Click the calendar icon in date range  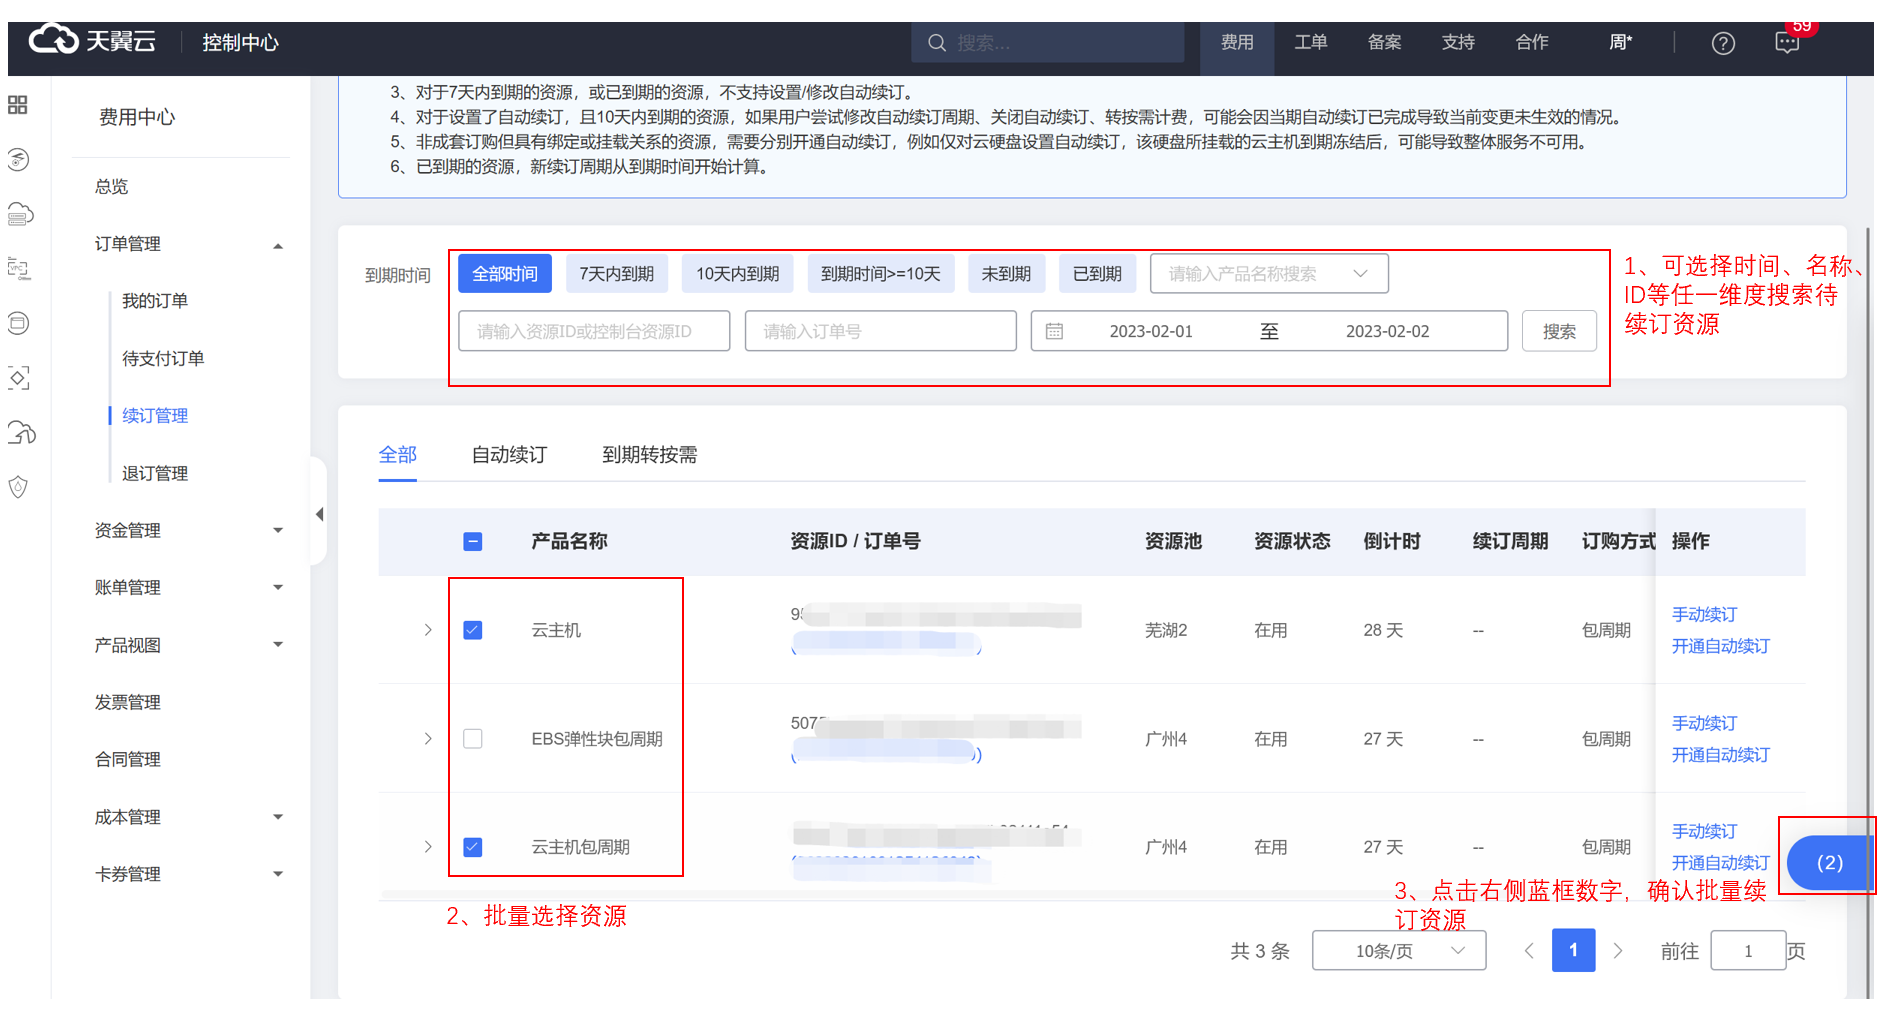1054,331
